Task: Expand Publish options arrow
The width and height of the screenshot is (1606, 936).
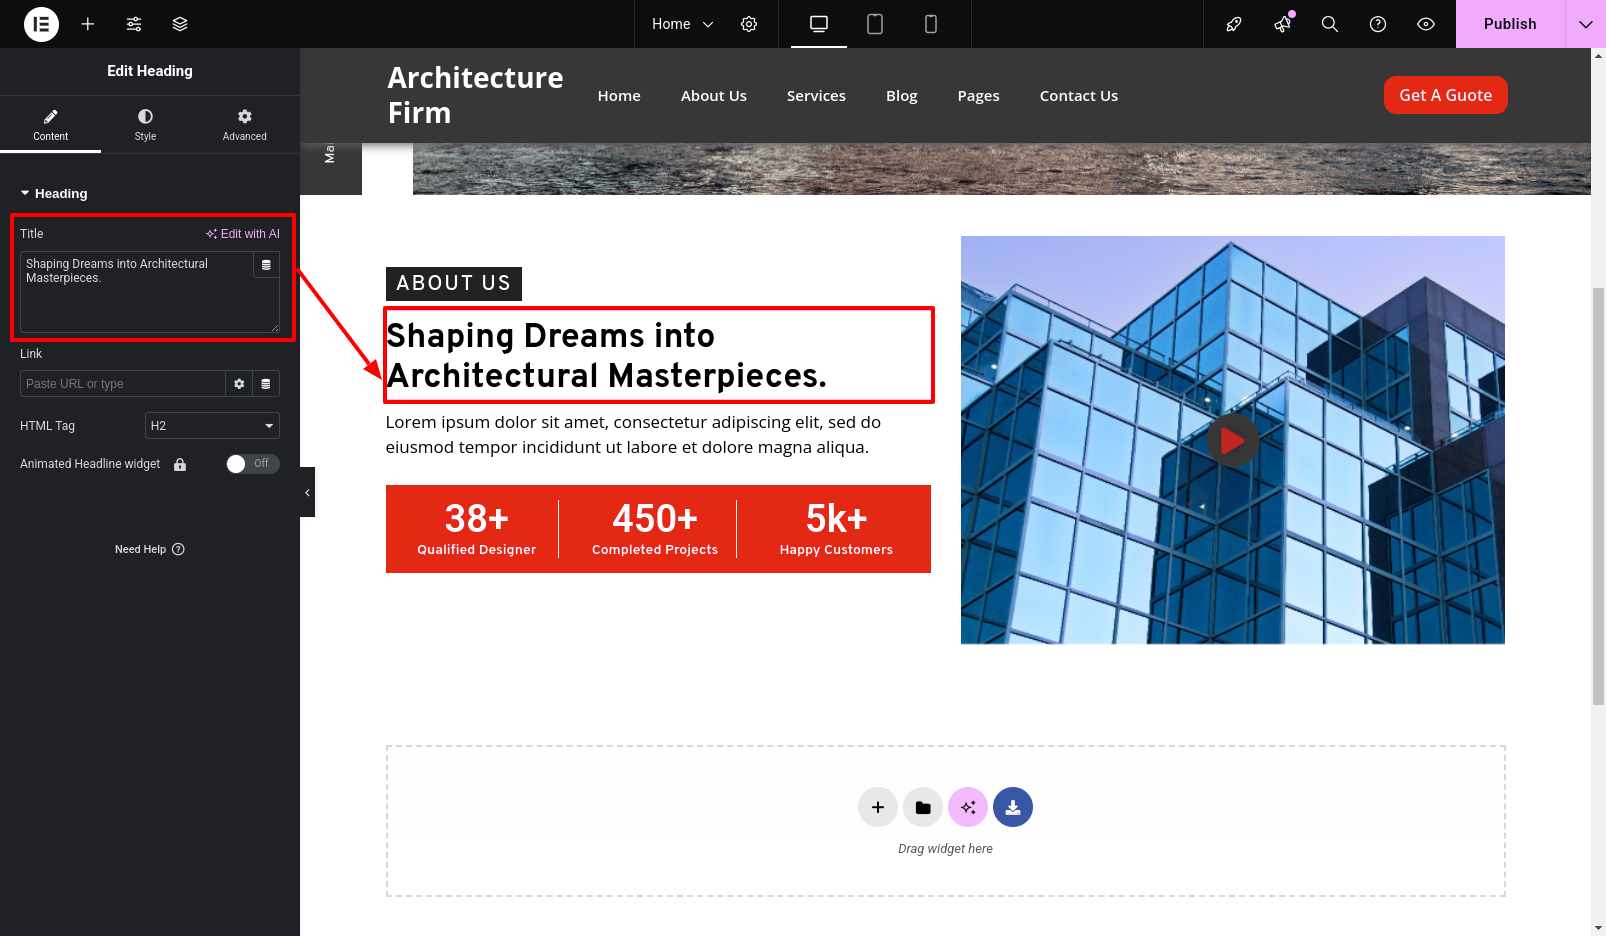Action: click(1586, 24)
